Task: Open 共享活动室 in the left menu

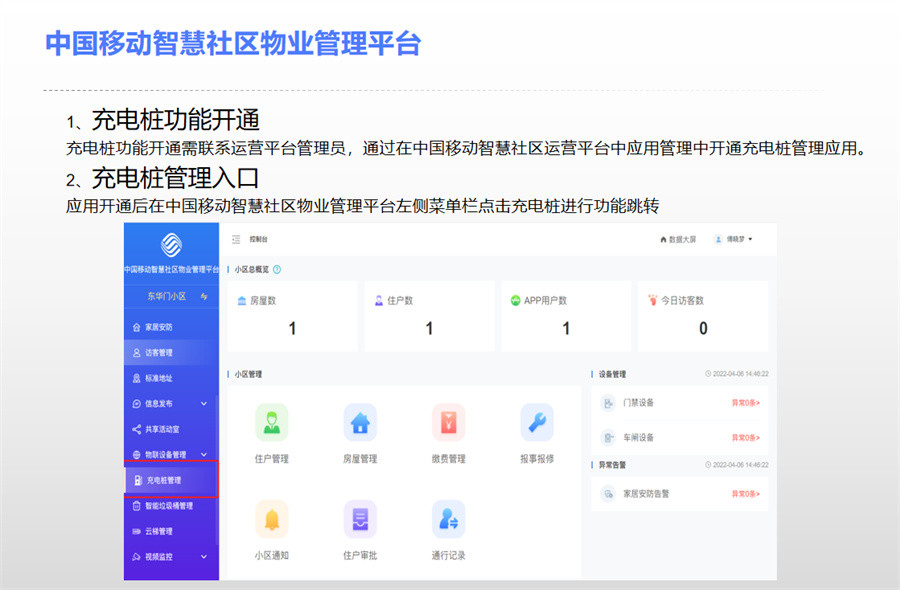Action: tap(171, 429)
